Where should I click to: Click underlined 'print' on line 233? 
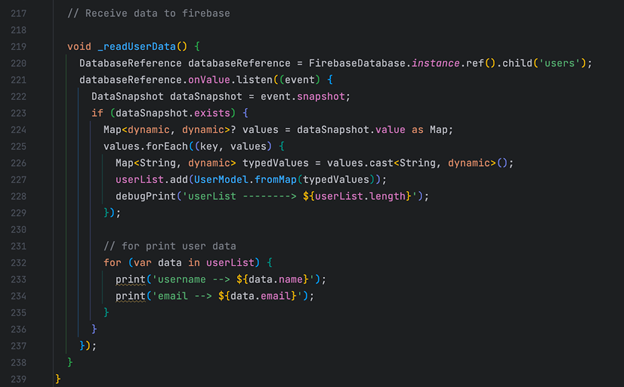click(x=131, y=280)
